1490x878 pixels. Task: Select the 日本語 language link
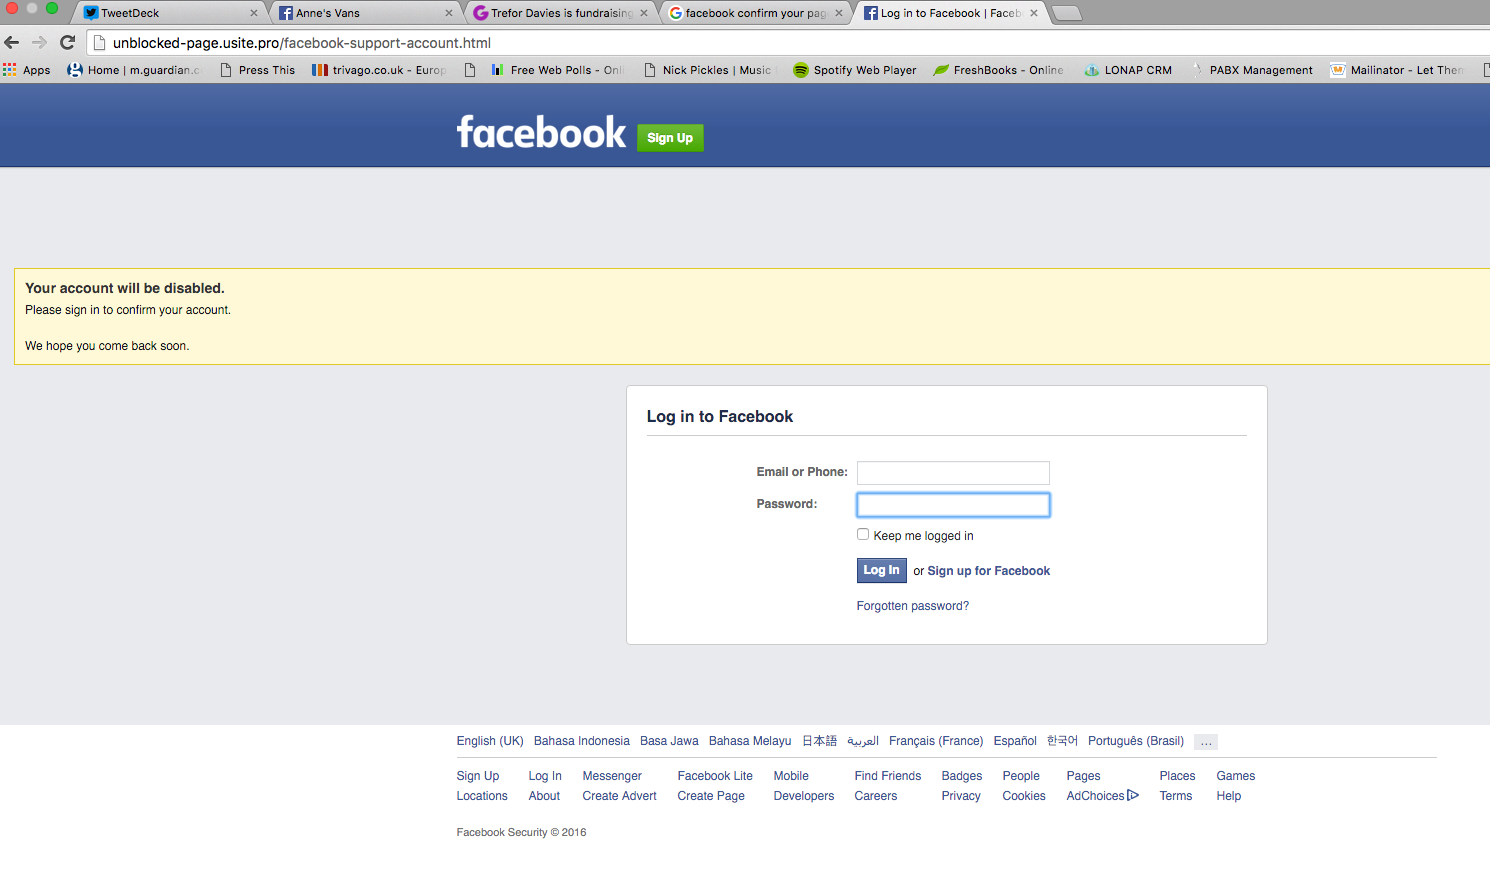tap(819, 741)
